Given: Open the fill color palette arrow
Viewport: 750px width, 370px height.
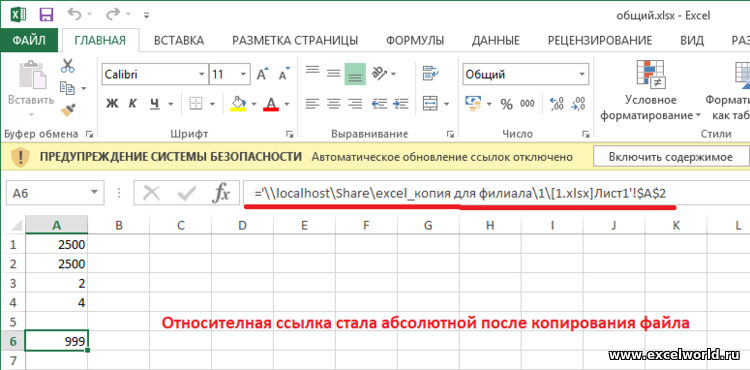Looking at the screenshot, I should coord(254,104).
